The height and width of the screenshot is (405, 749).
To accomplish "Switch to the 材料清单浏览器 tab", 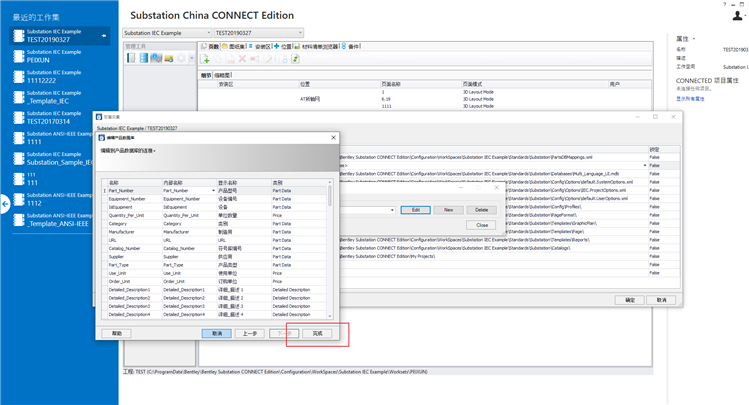I will 316,46.
